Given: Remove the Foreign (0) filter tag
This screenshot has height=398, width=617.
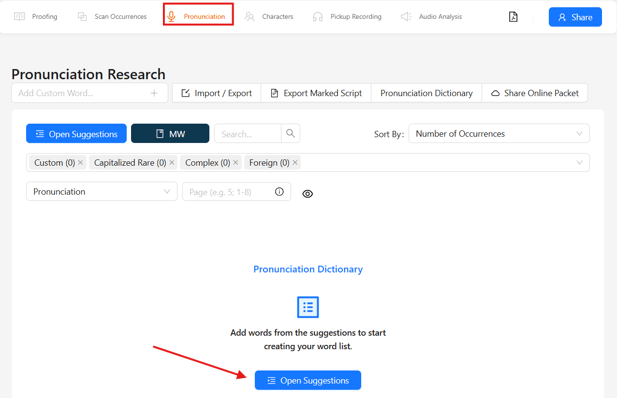Looking at the screenshot, I should tap(295, 163).
